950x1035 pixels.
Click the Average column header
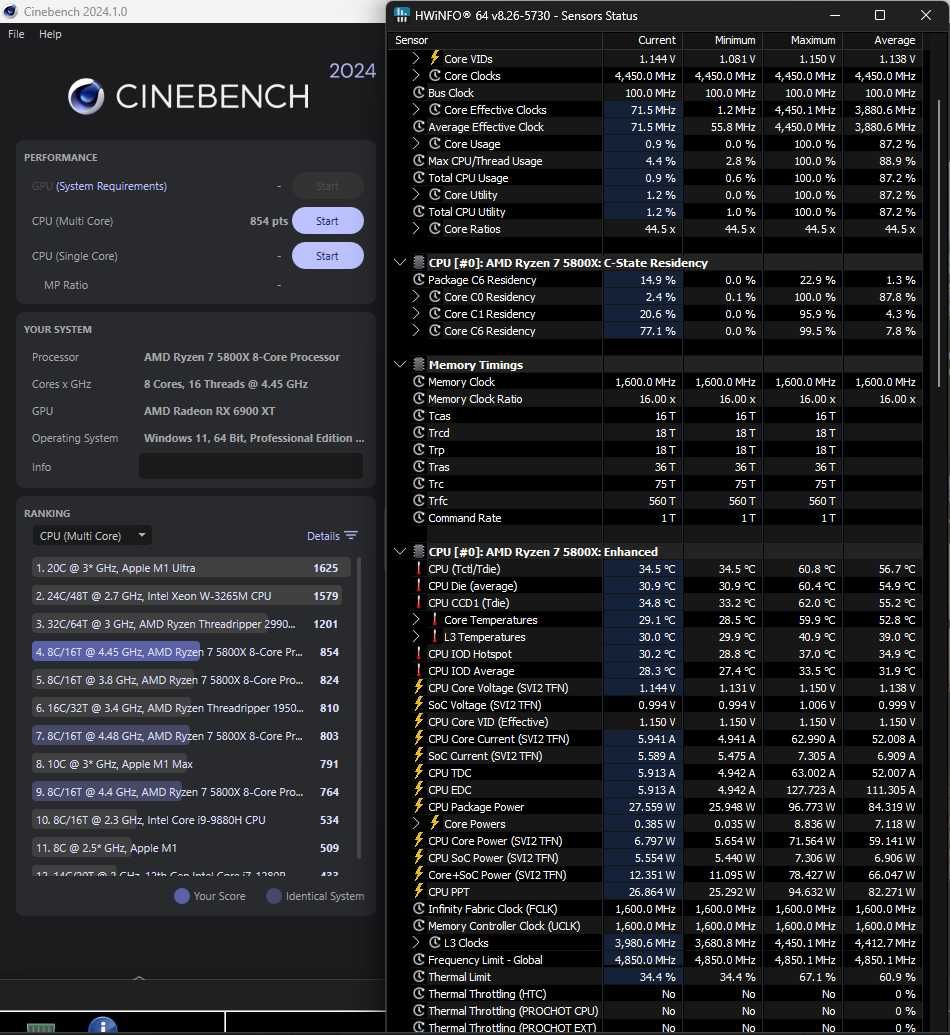(x=895, y=40)
